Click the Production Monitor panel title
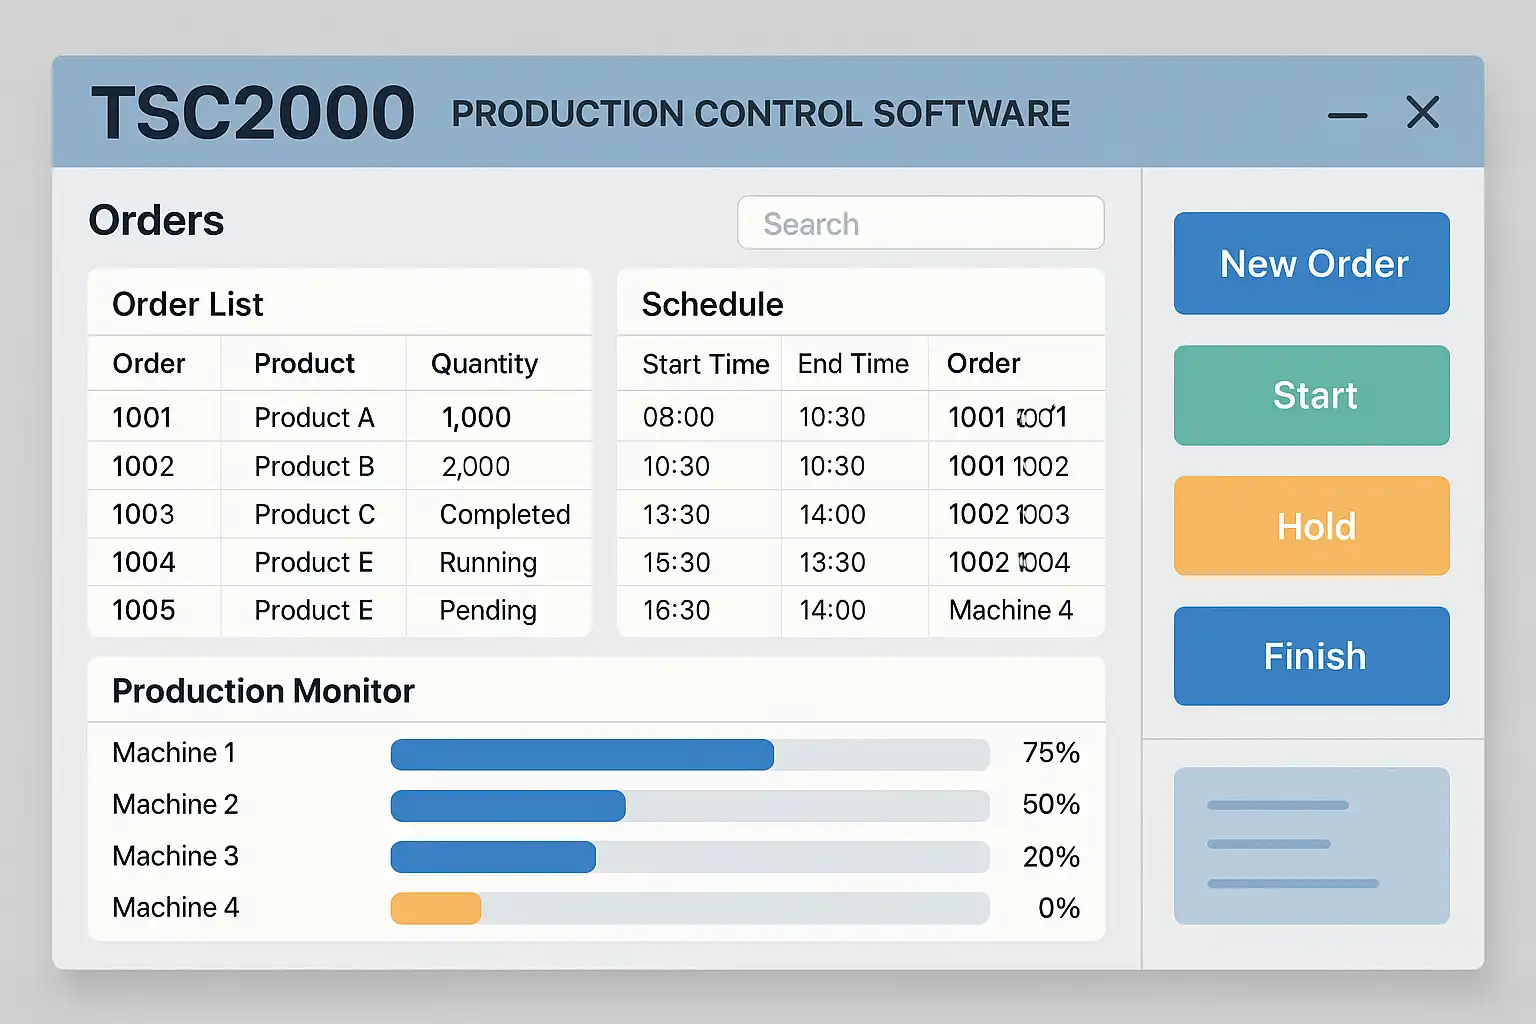The height and width of the screenshot is (1024, 1536). (263, 691)
